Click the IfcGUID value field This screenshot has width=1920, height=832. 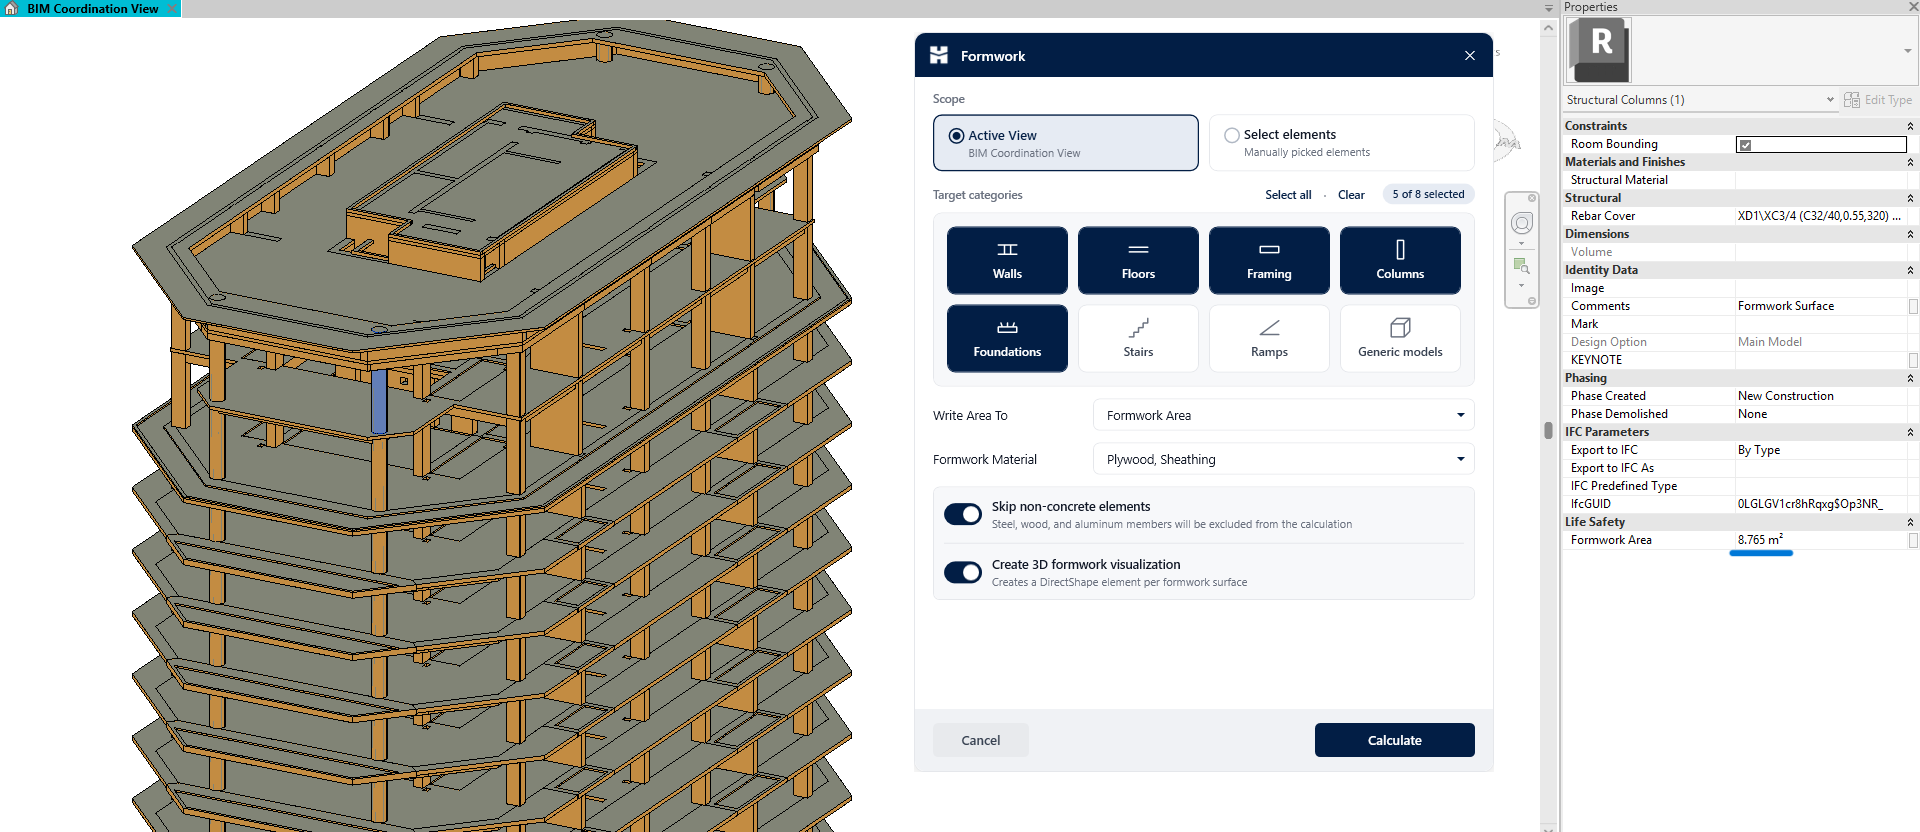tap(1820, 504)
